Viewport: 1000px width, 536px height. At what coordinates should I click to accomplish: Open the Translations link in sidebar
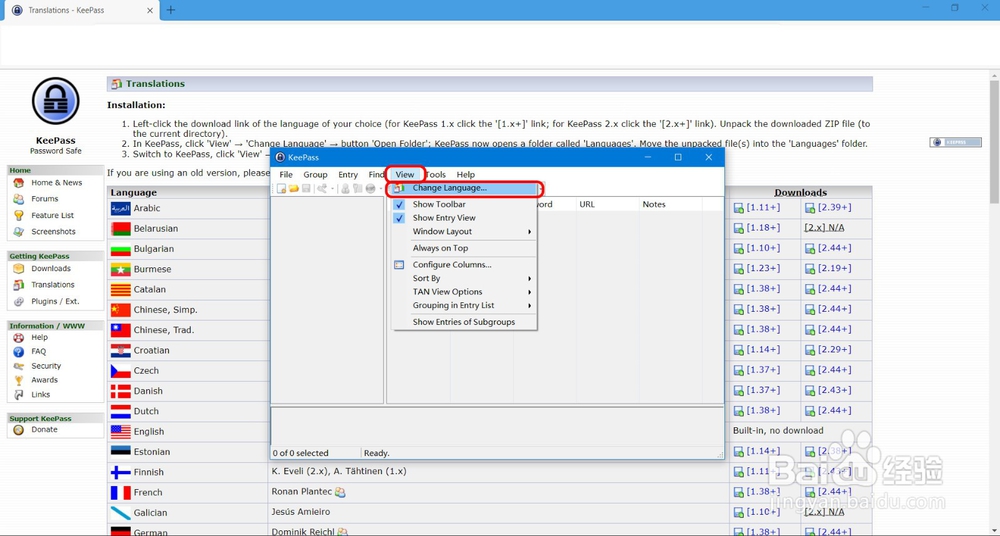click(x=53, y=285)
